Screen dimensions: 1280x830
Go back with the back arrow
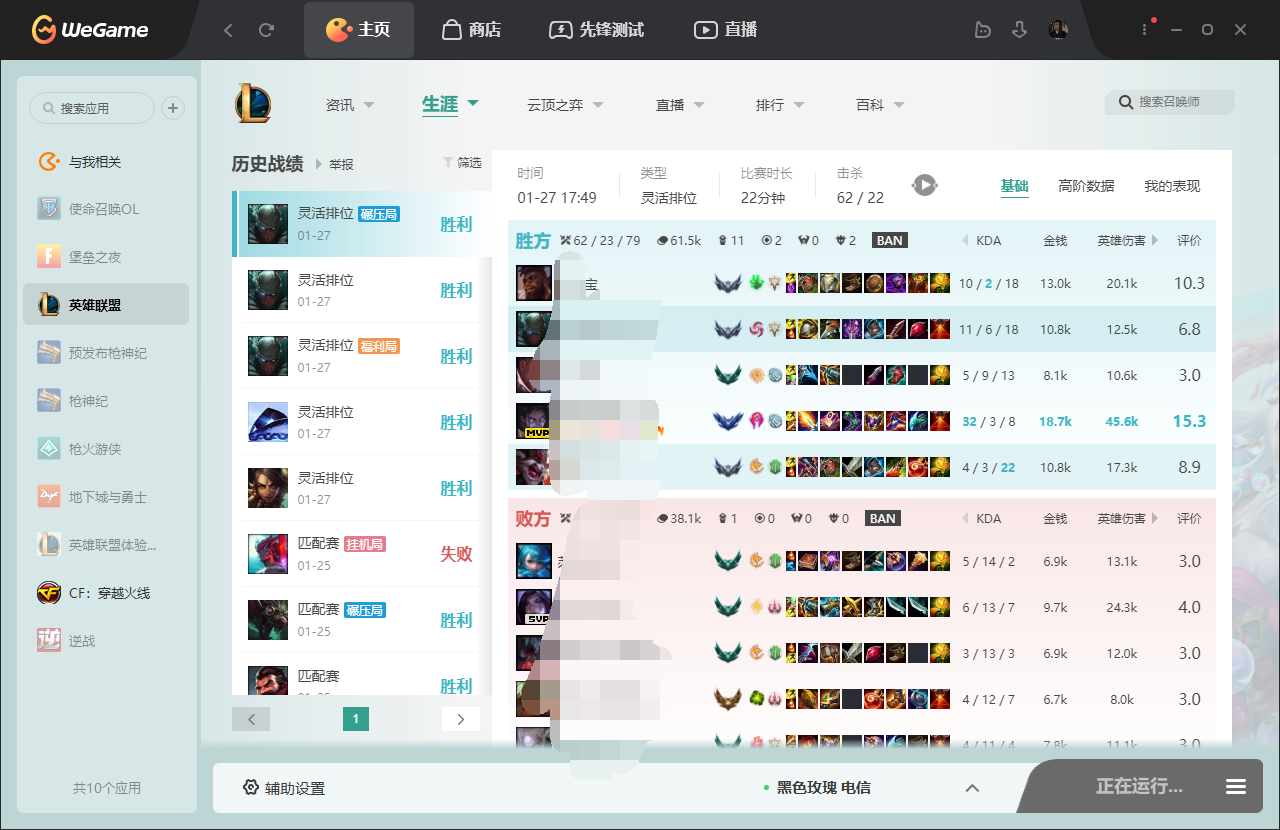[228, 30]
